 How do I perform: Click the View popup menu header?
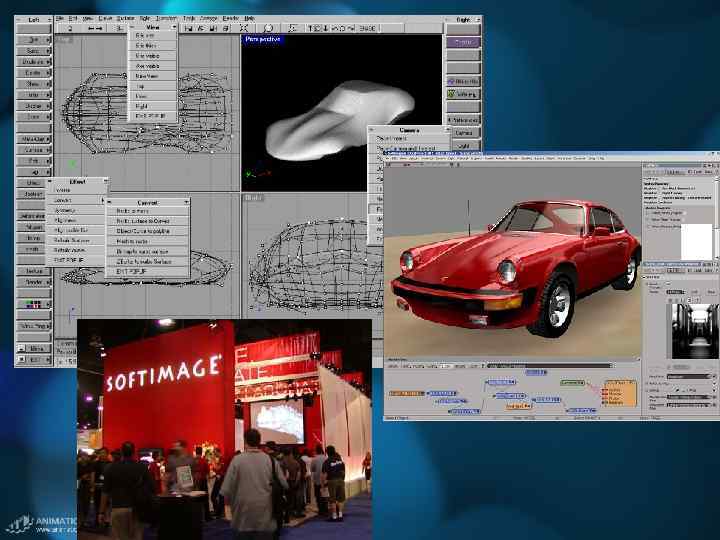tap(152, 28)
